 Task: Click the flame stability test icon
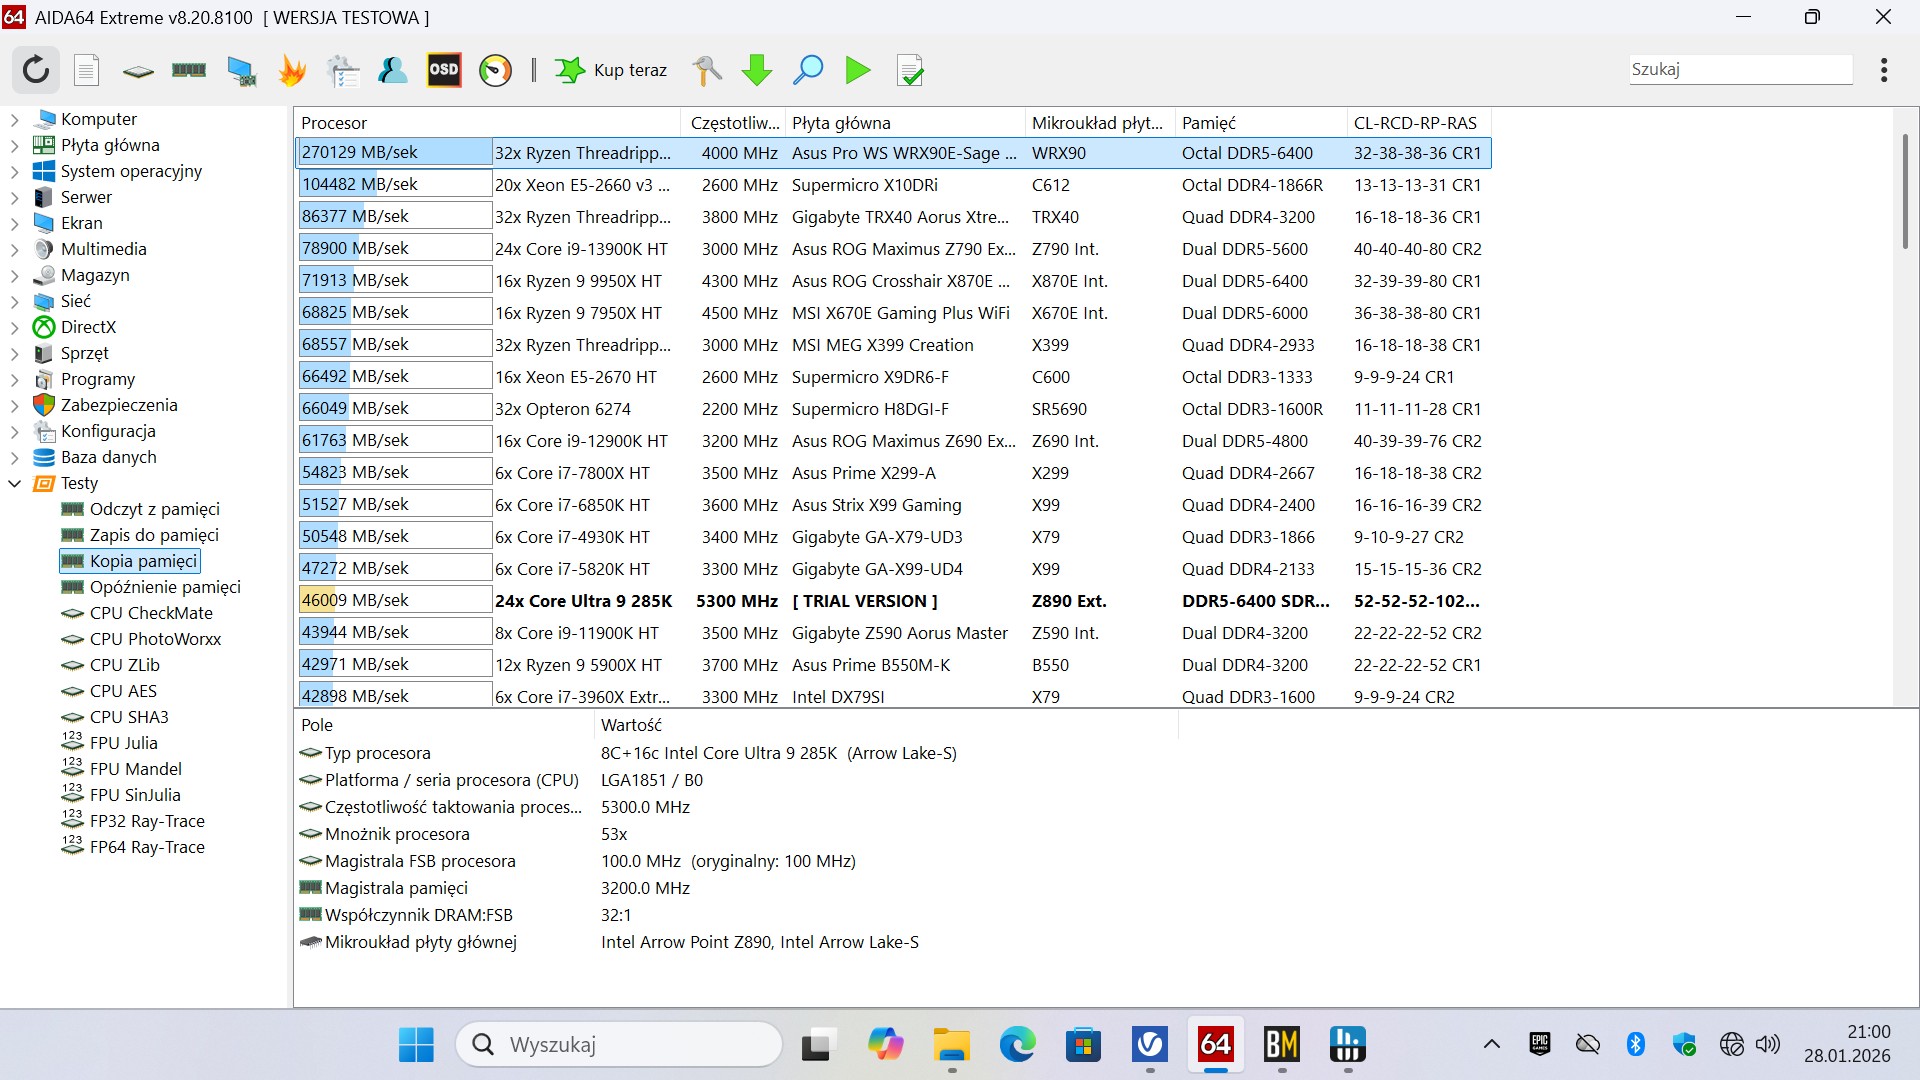click(x=292, y=70)
